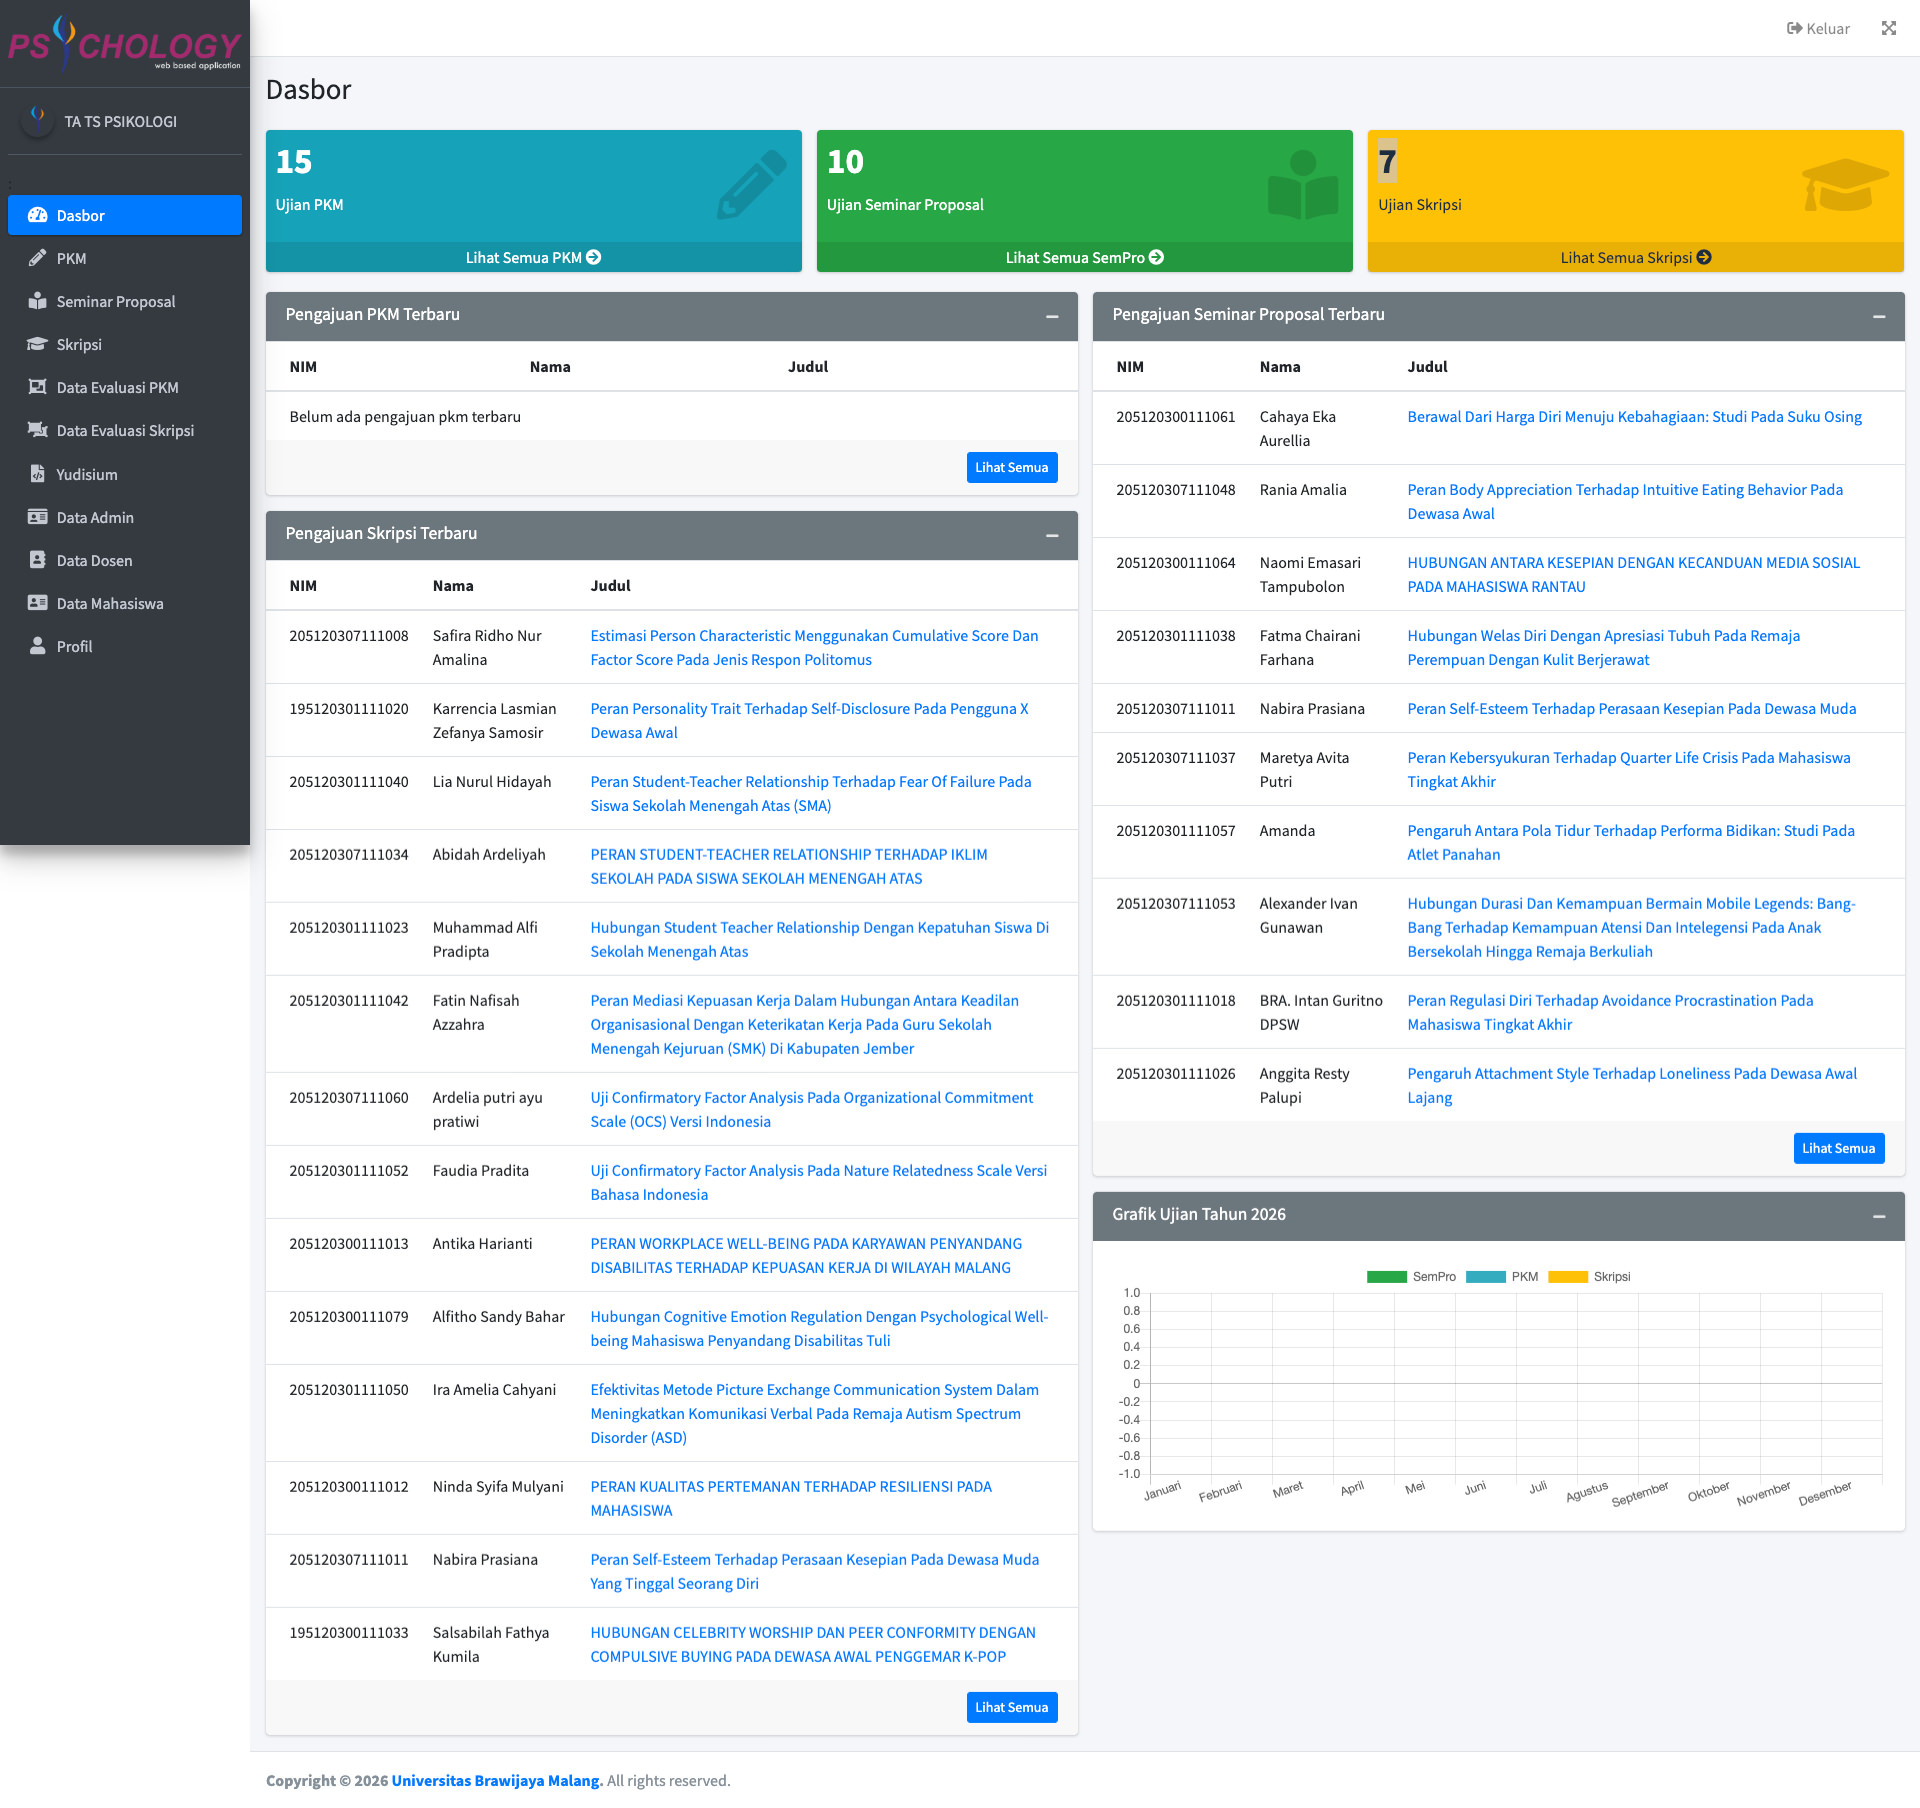Open Data Mahasiswa menu item
Screen dimensions: 1920x1808
point(109,603)
